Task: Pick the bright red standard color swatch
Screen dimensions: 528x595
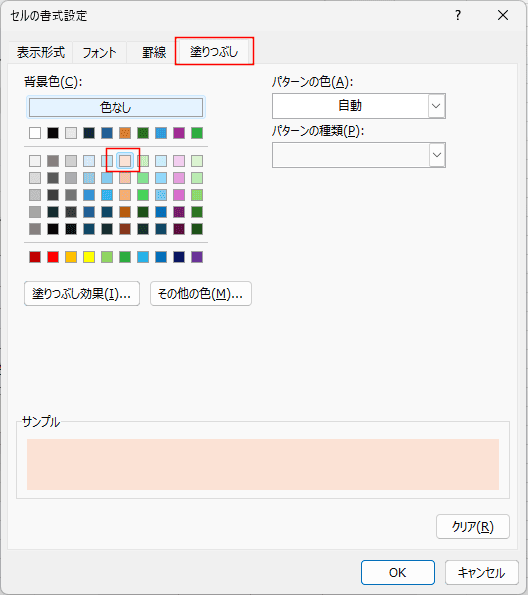Action: point(53,257)
